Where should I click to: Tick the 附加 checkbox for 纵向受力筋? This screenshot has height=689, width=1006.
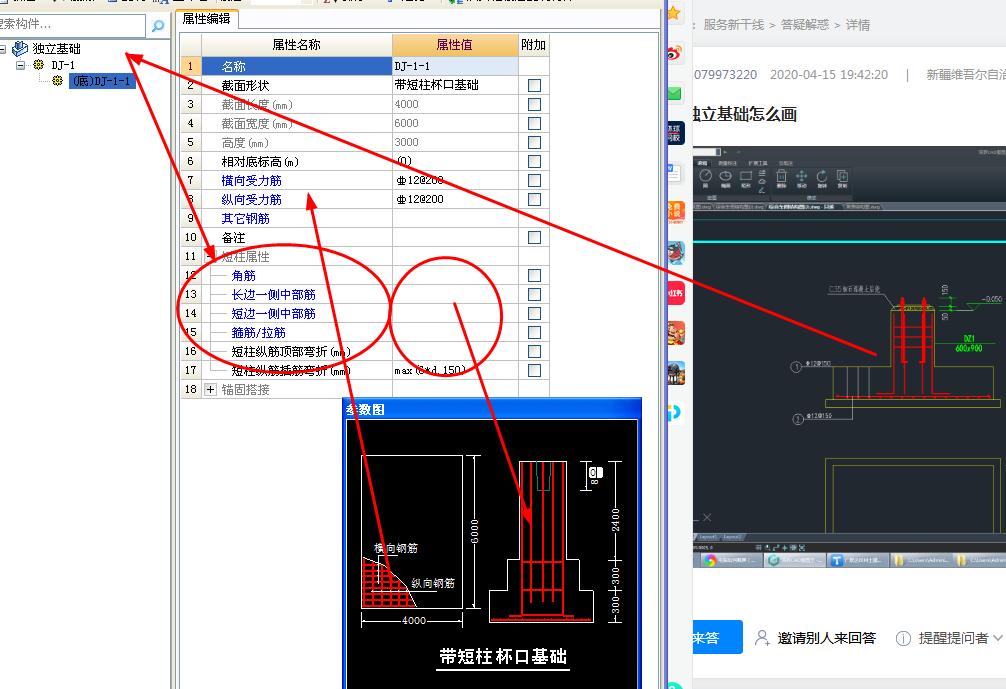(x=534, y=200)
